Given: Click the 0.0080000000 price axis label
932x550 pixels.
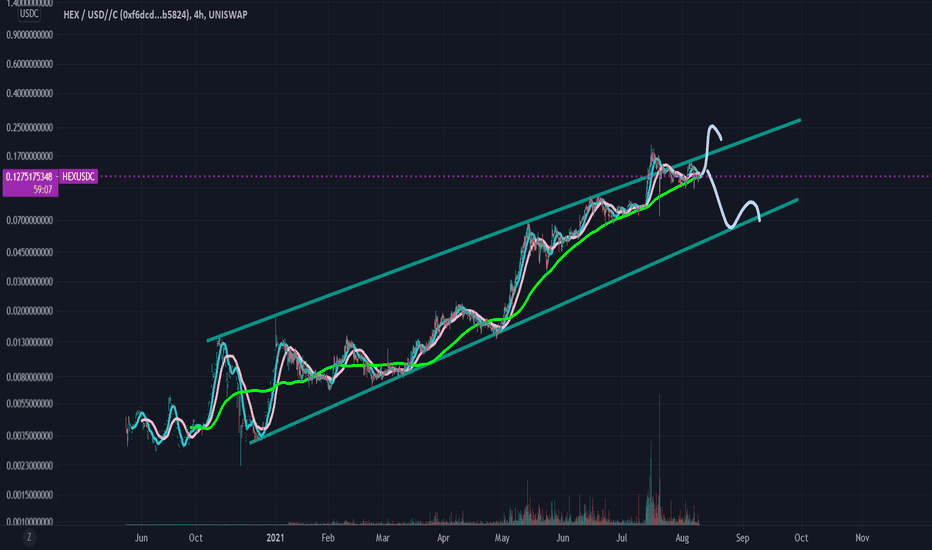Looking at the screenshot, I should click(29, 376).
